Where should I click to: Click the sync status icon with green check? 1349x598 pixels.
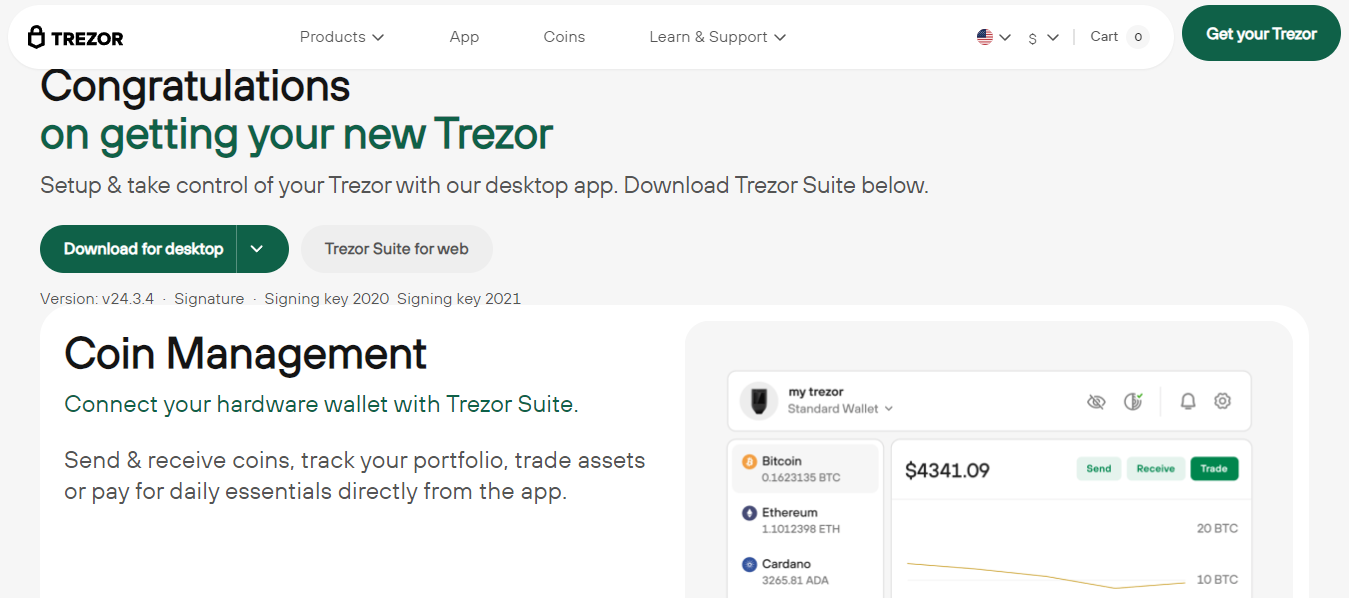point(1132,400)
